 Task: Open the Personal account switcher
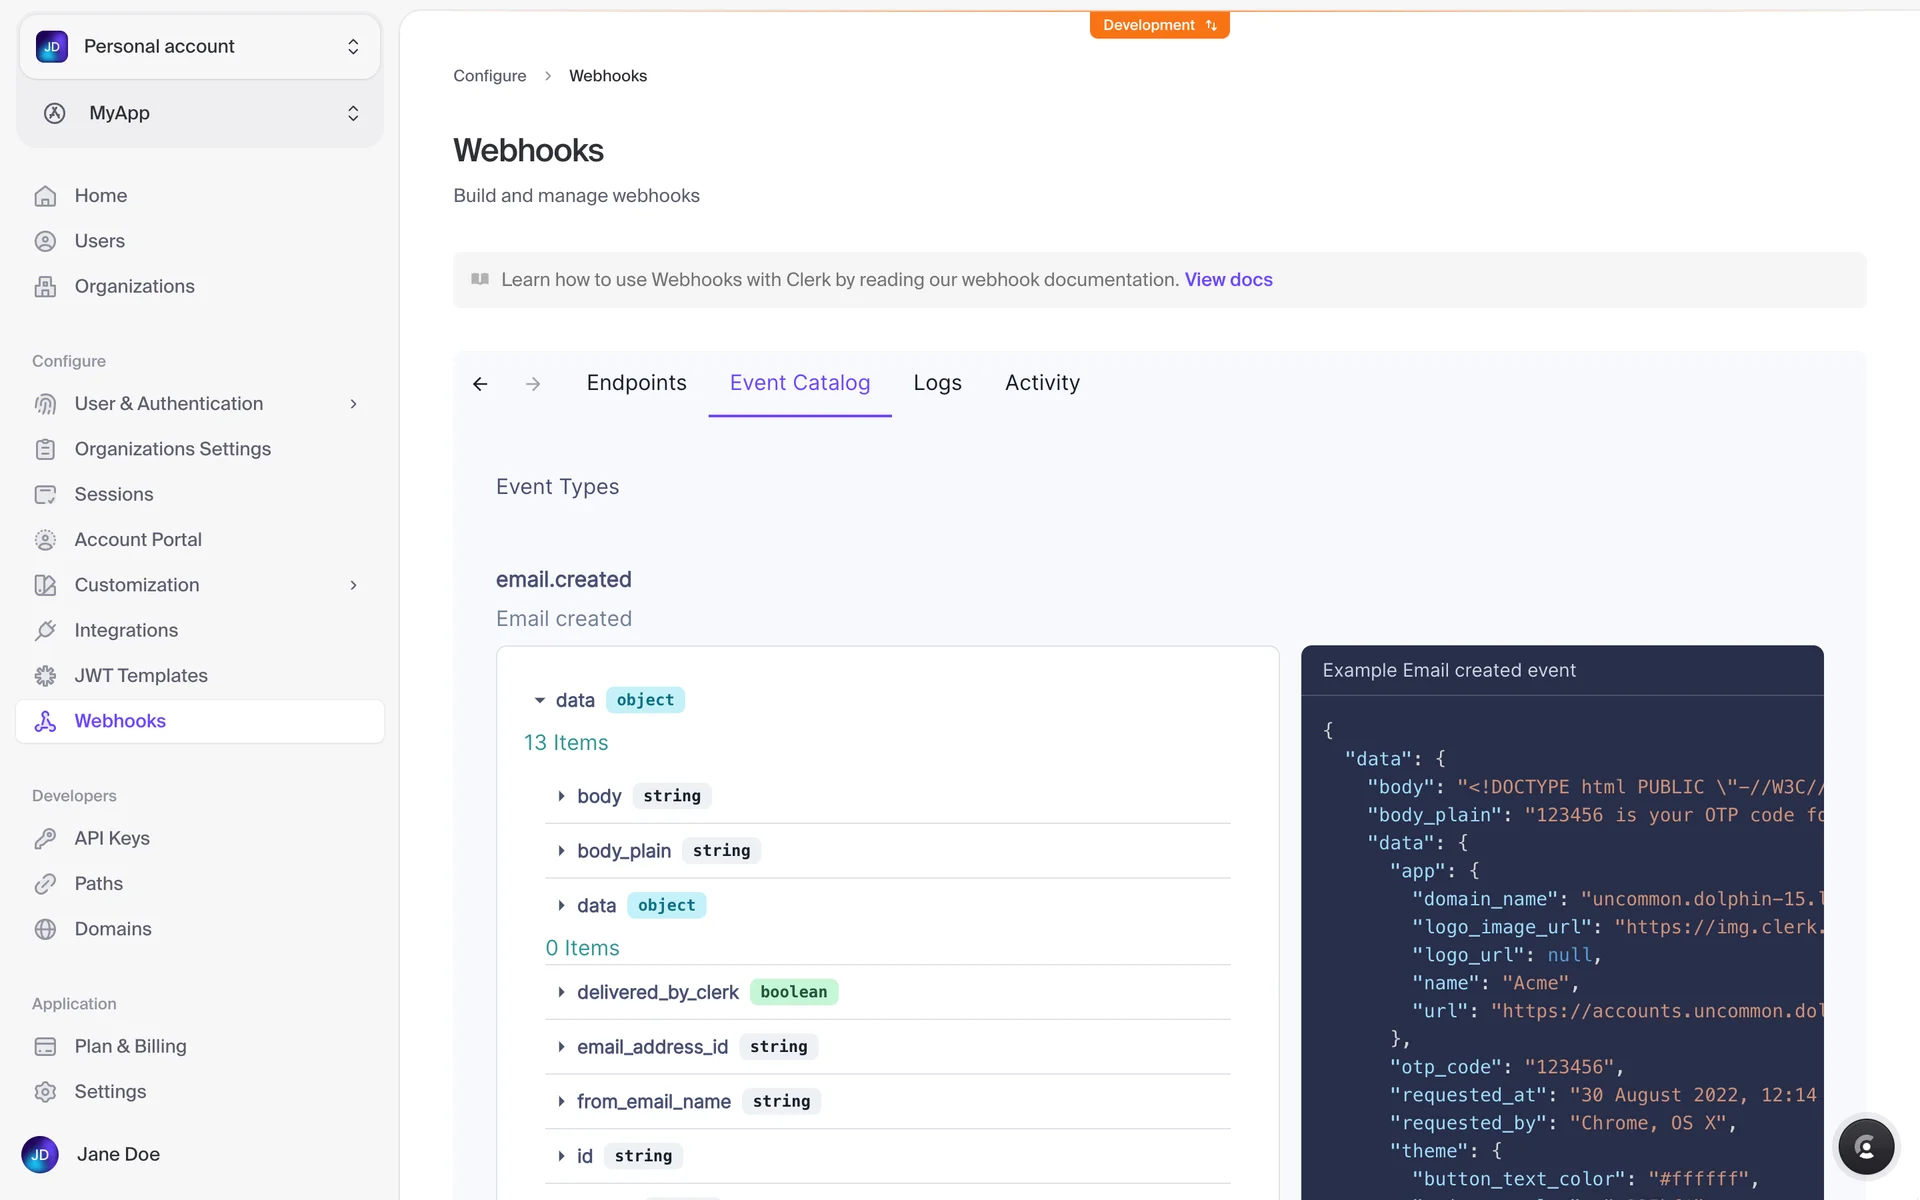point(199,47)
